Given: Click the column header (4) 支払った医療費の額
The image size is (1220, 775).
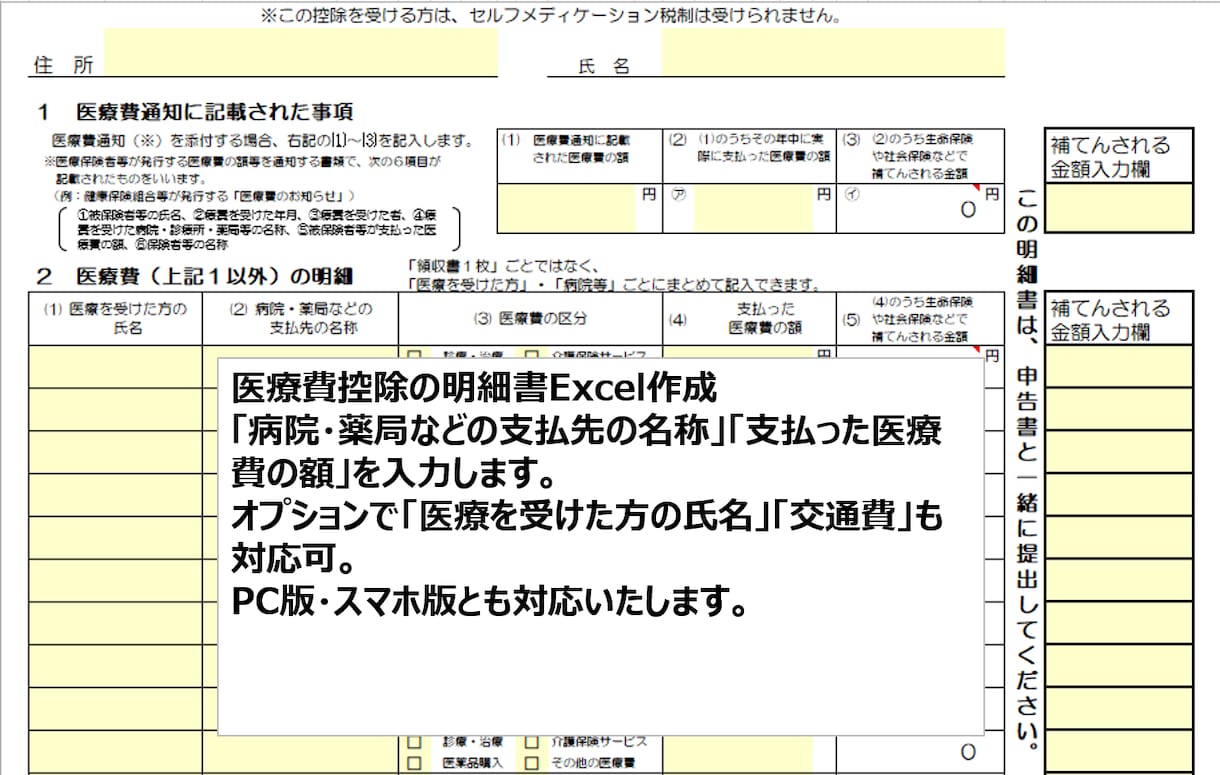Looking at the screenshot, I should (748, 318).
